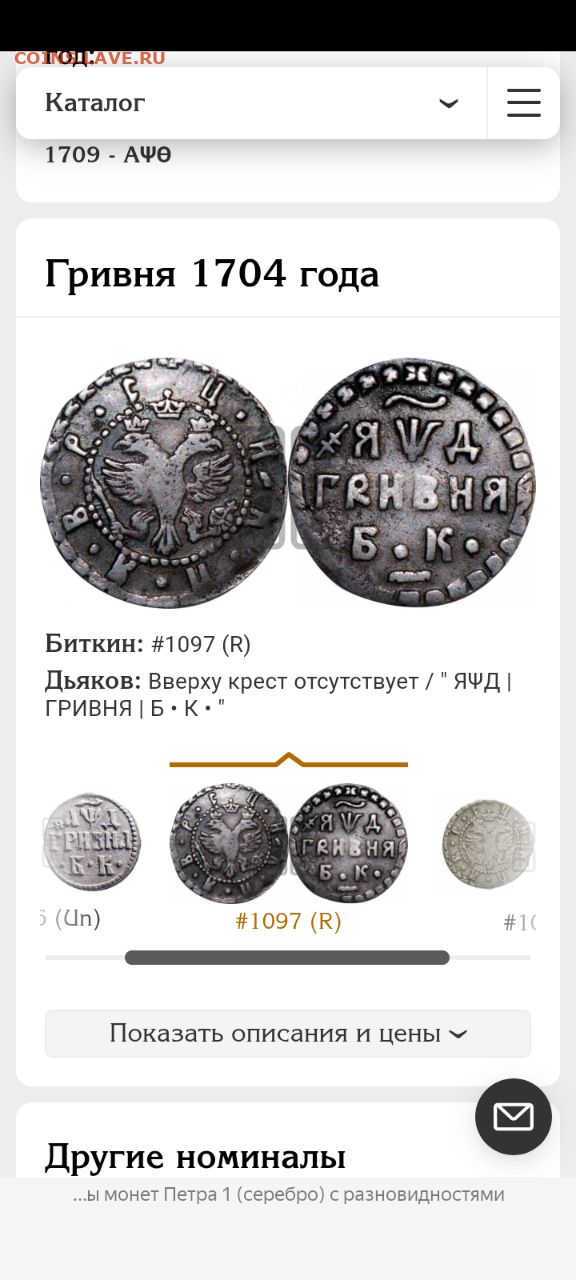Image resolution: width=576 pixels, height=1280 pixels.
Task: View large obverse eagle coin image
Action: coord(163,481)
